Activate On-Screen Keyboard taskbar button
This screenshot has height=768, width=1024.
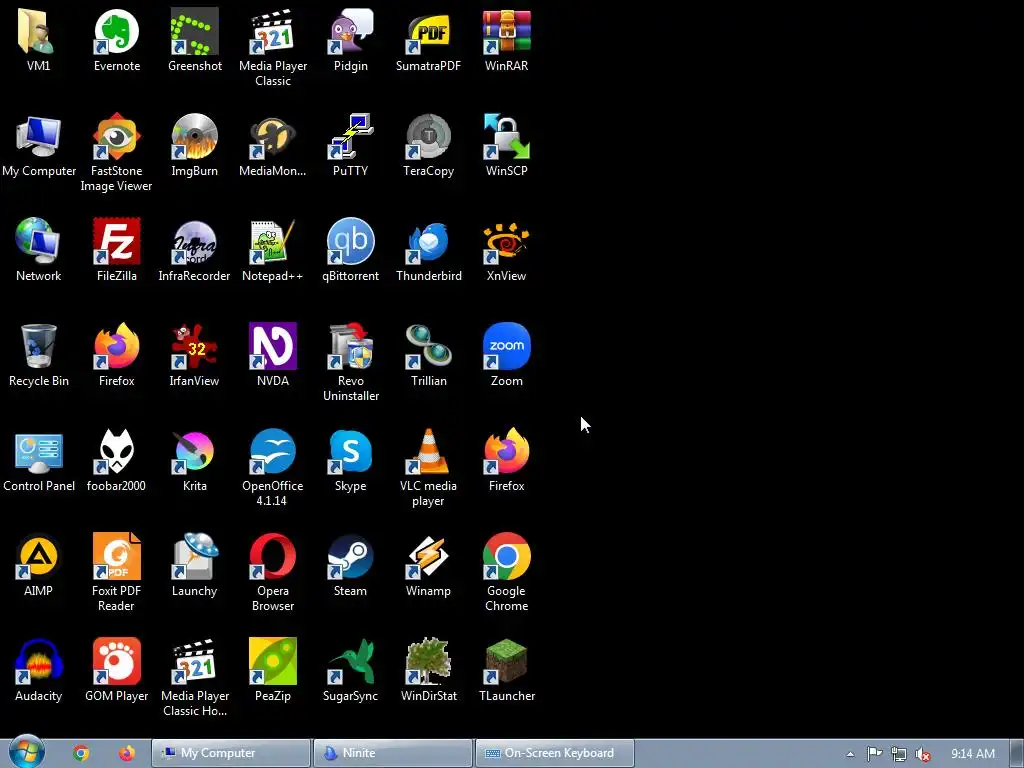(554, 753)
